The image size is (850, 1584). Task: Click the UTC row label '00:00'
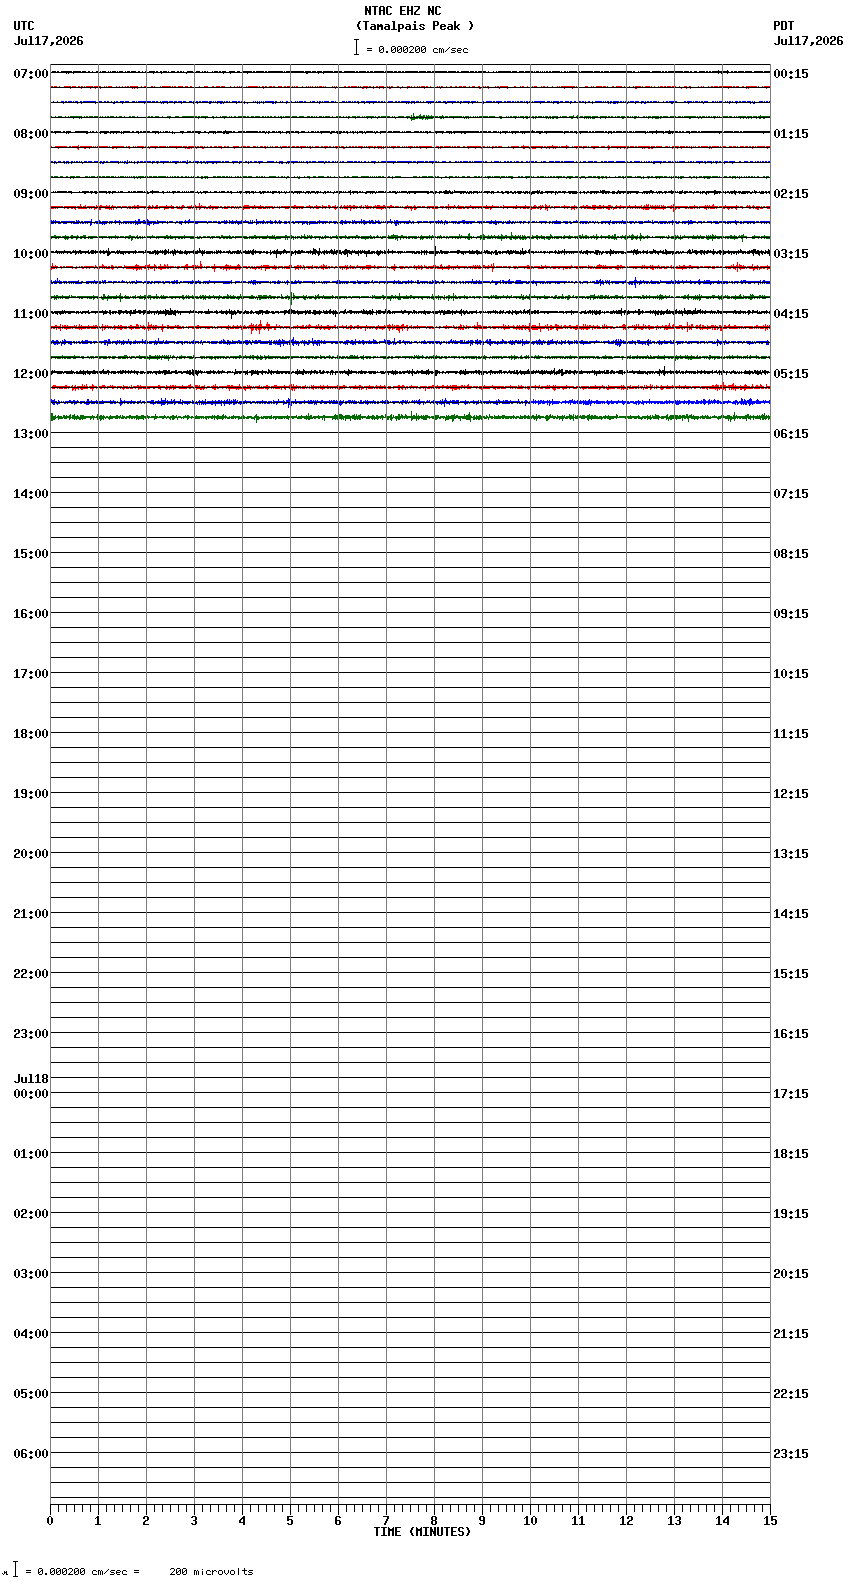tap(31, 1094)
